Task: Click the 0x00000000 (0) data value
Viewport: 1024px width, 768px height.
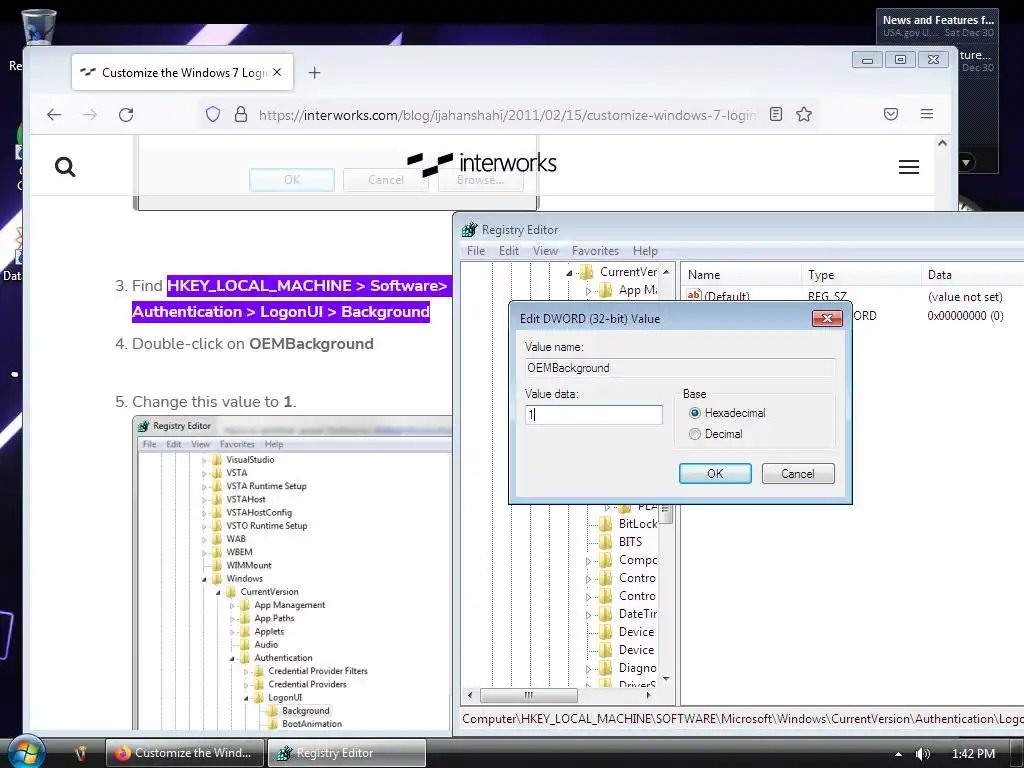Action: pyautogui.click(x=965, y=315)
